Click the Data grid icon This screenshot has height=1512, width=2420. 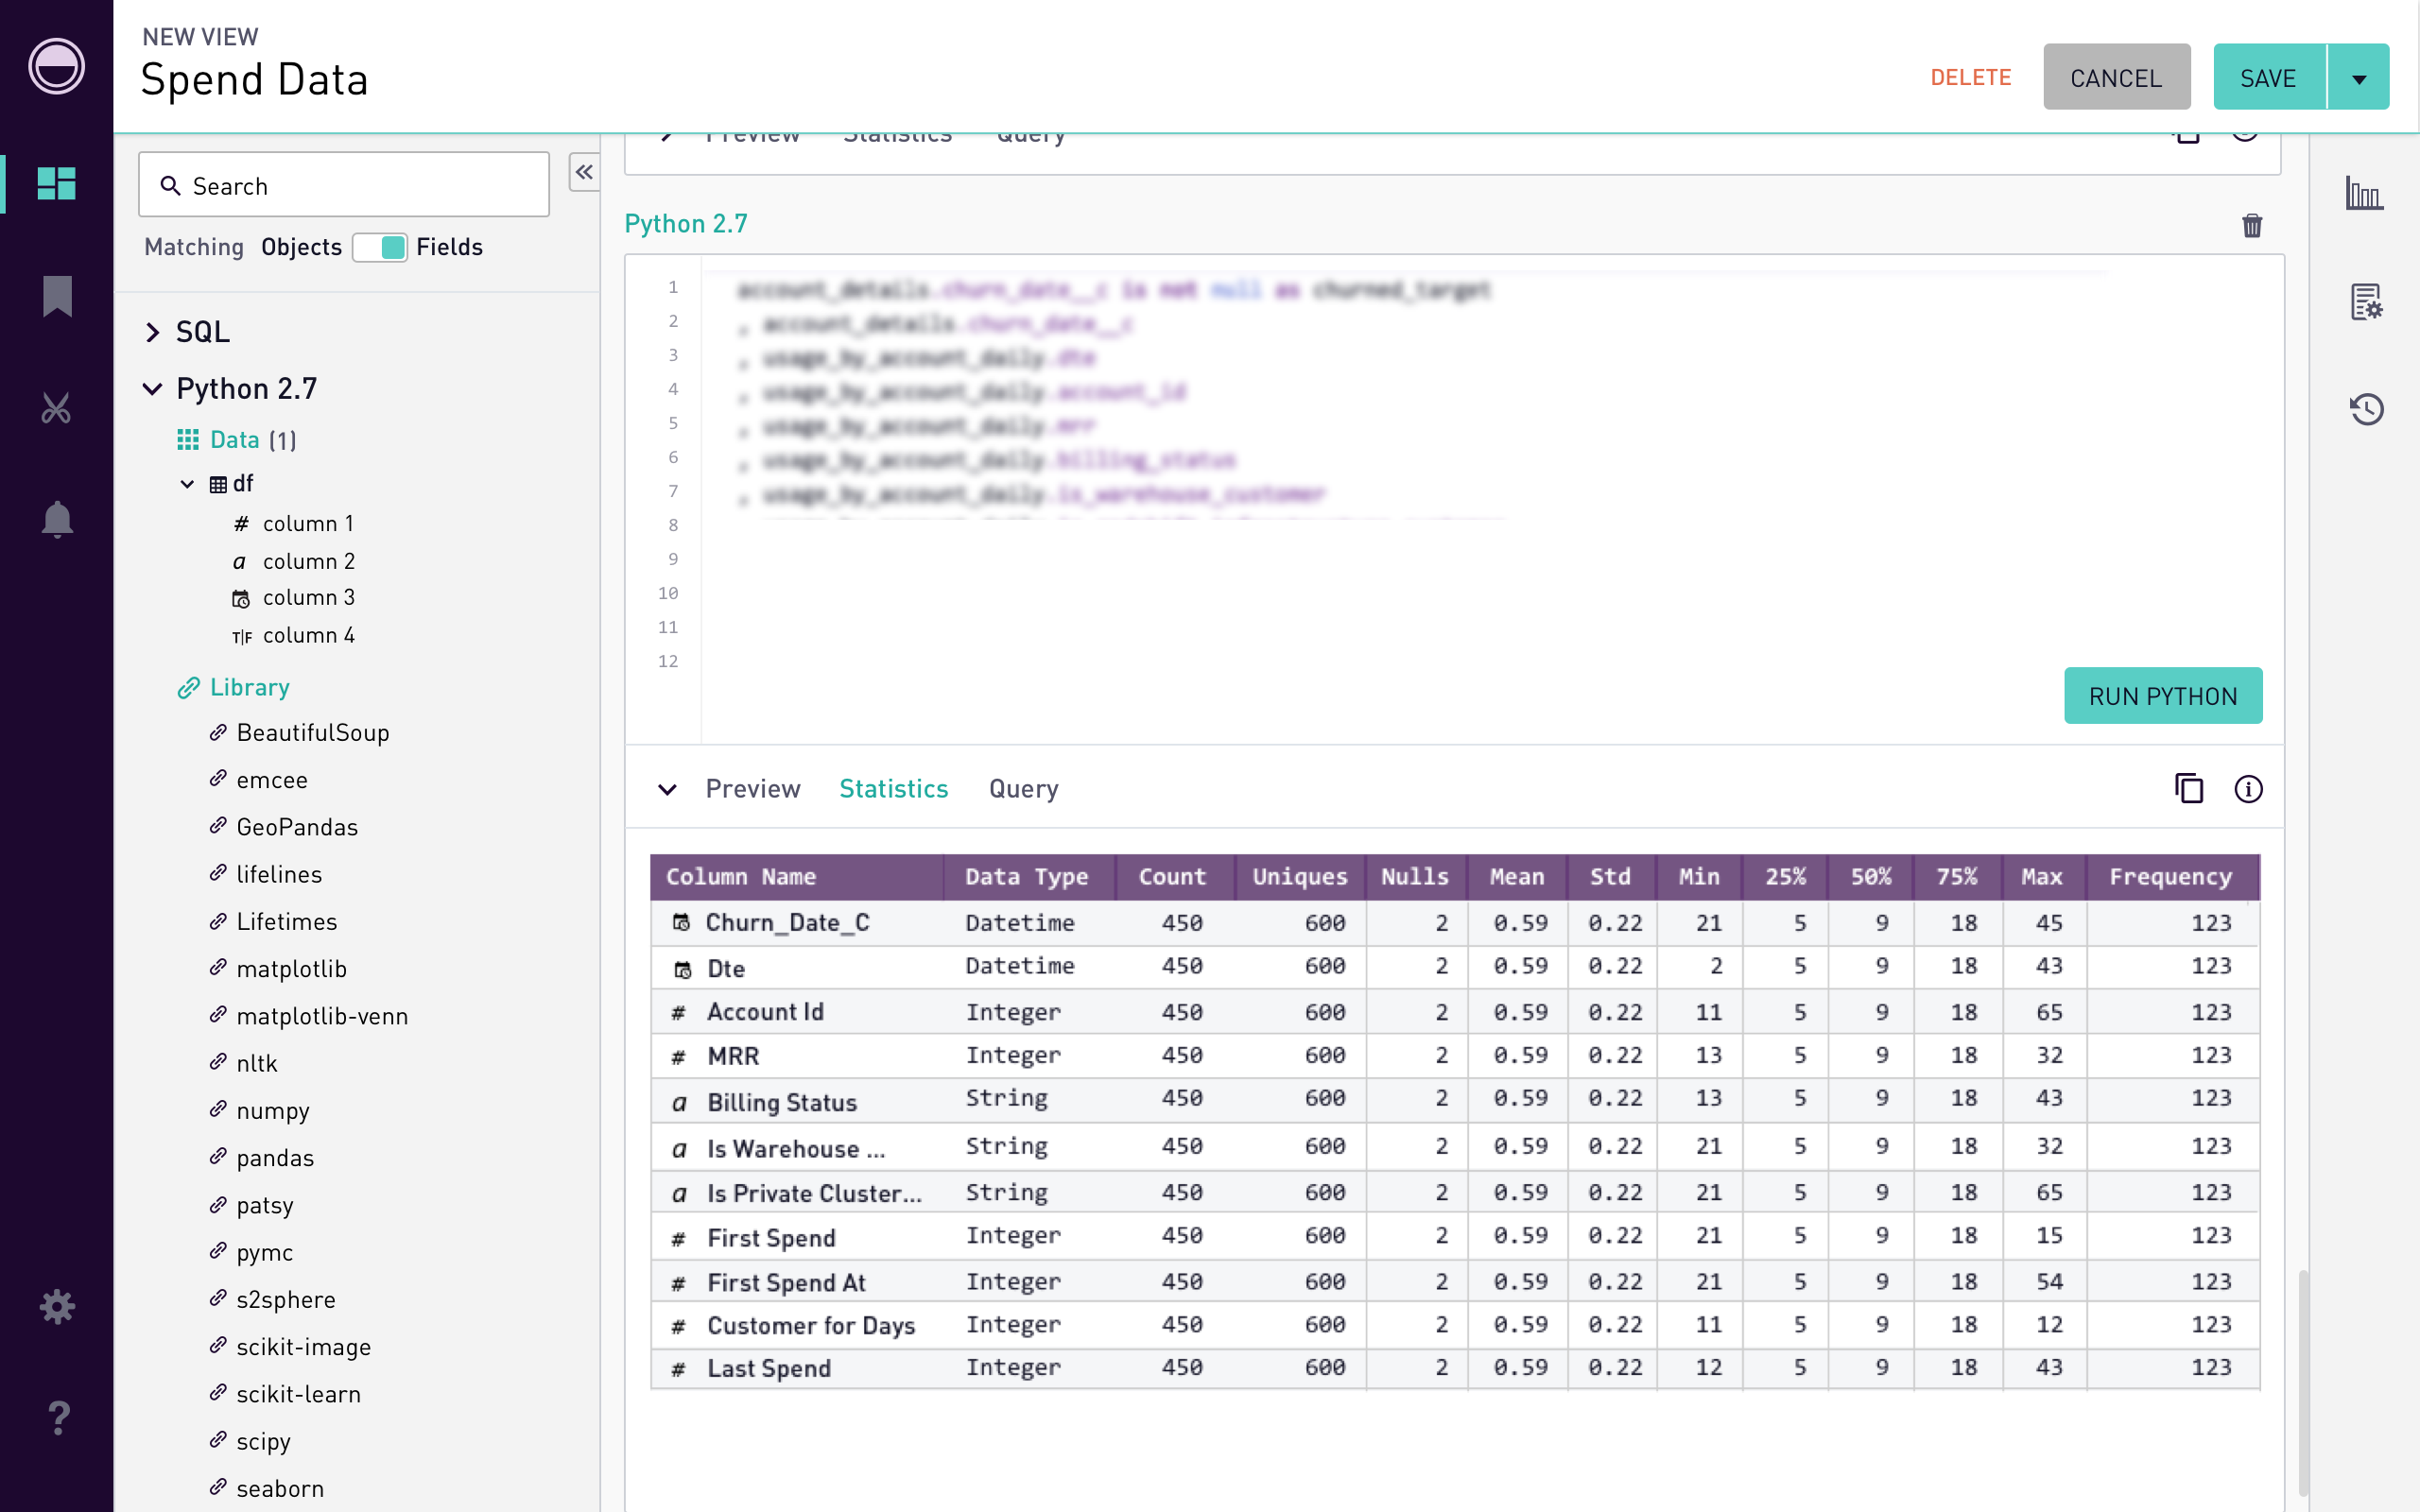(x=188, y=439)
